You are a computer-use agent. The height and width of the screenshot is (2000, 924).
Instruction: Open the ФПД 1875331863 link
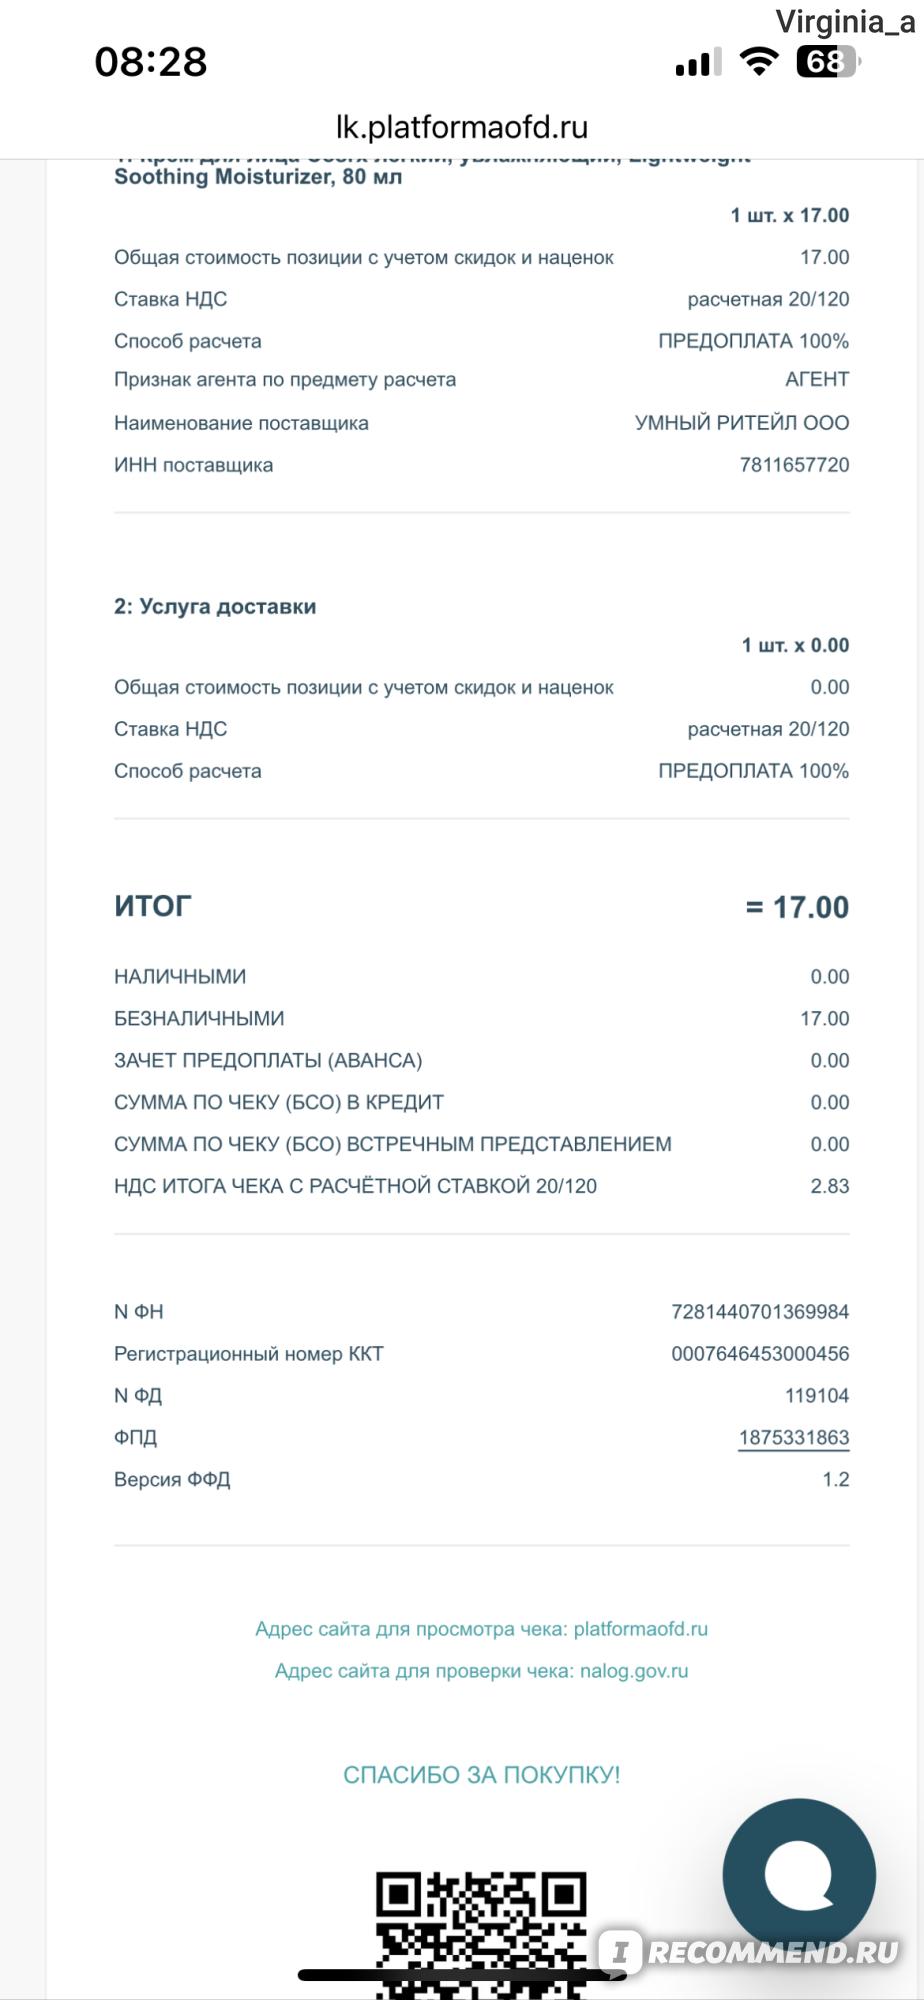click(x=794, y=1437)
